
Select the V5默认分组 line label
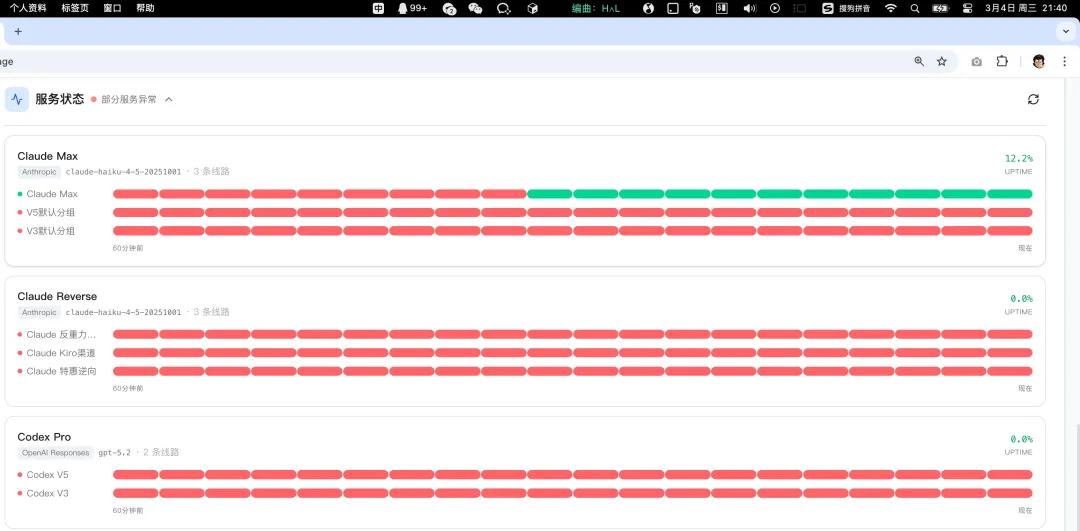pos(50,212)
